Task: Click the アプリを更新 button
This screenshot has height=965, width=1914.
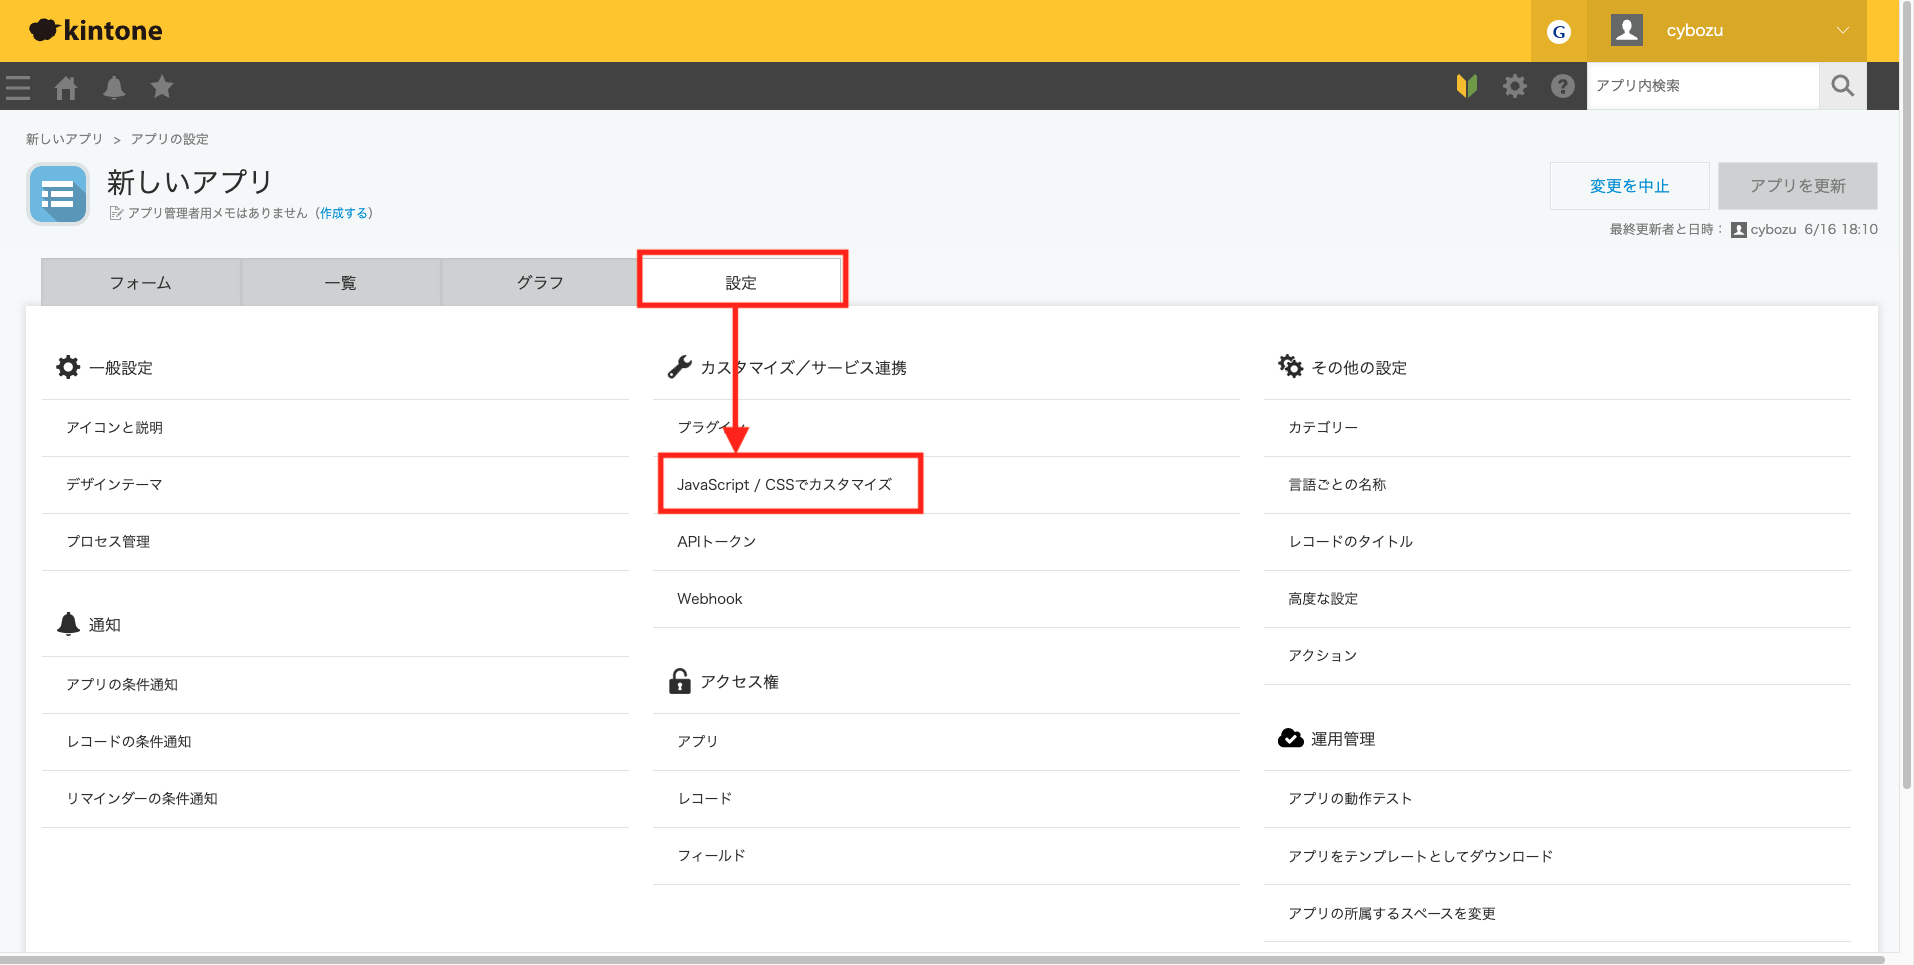Action: pos(1797,186)
